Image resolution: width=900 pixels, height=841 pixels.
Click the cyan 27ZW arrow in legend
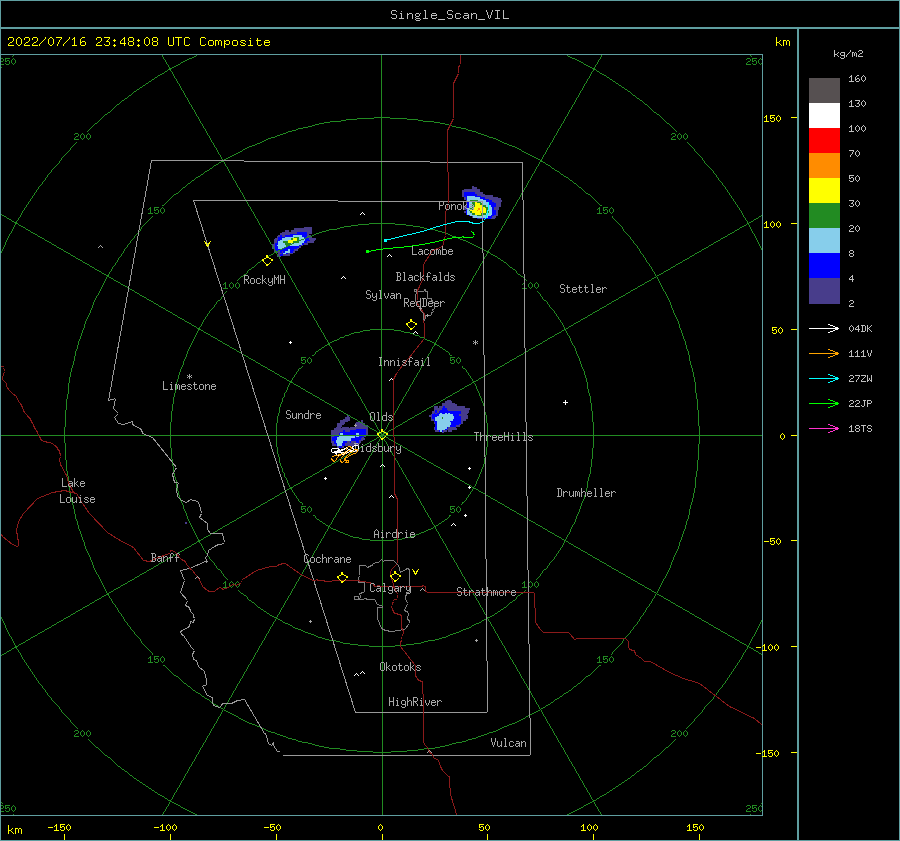coord(824,378)
